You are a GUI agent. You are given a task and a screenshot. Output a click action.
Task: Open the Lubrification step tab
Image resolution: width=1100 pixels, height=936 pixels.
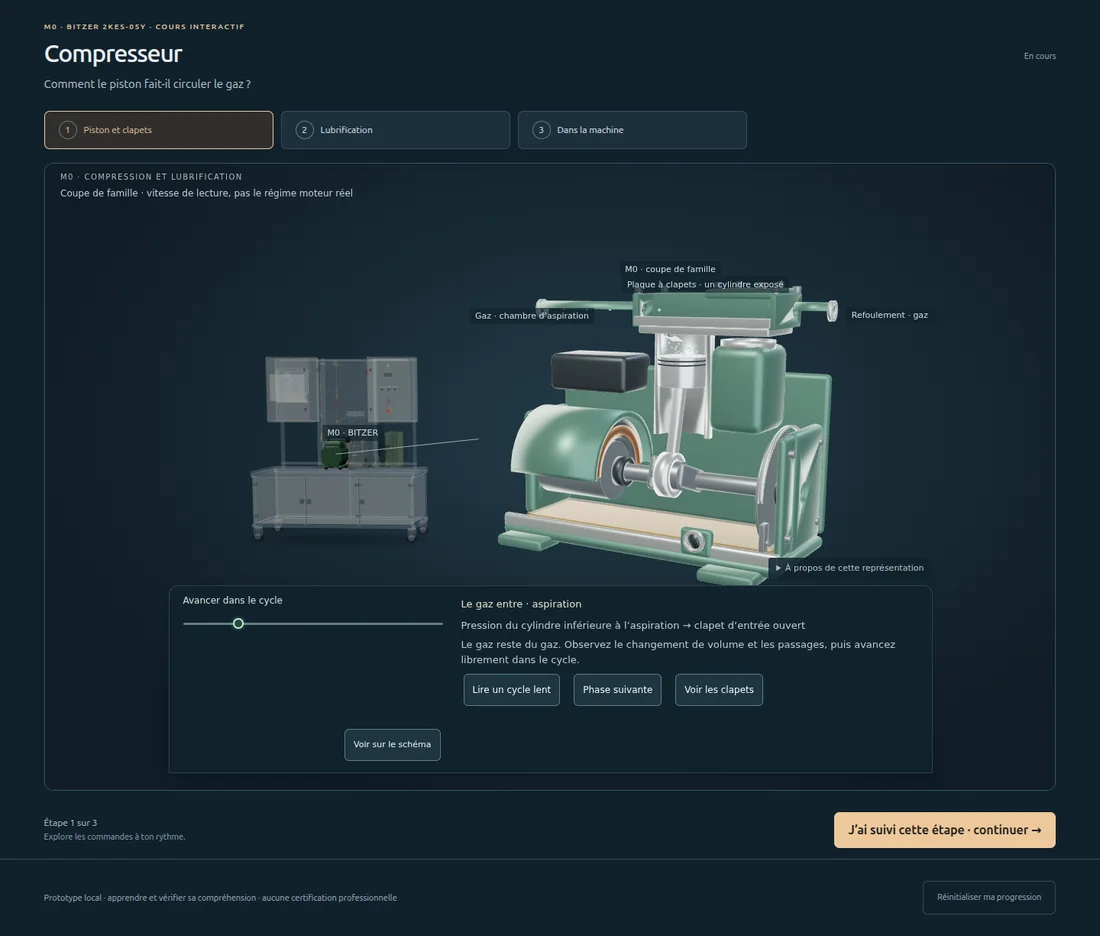395,130
